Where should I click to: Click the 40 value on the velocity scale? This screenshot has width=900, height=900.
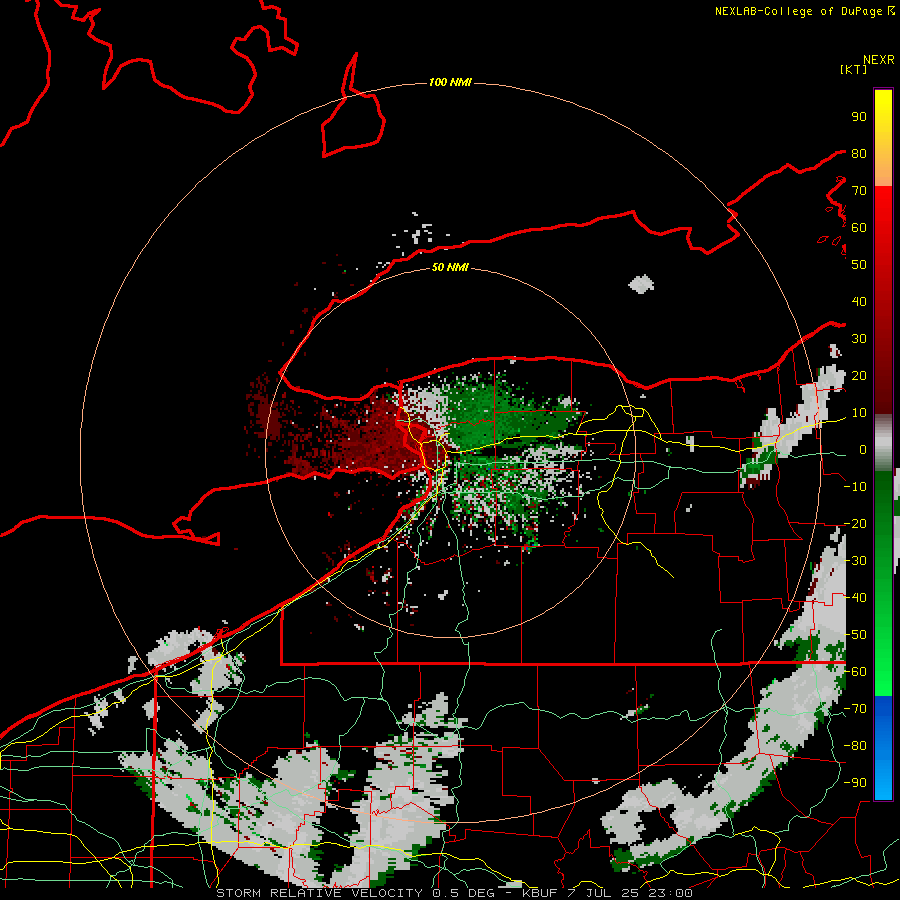tap(859, 301)
